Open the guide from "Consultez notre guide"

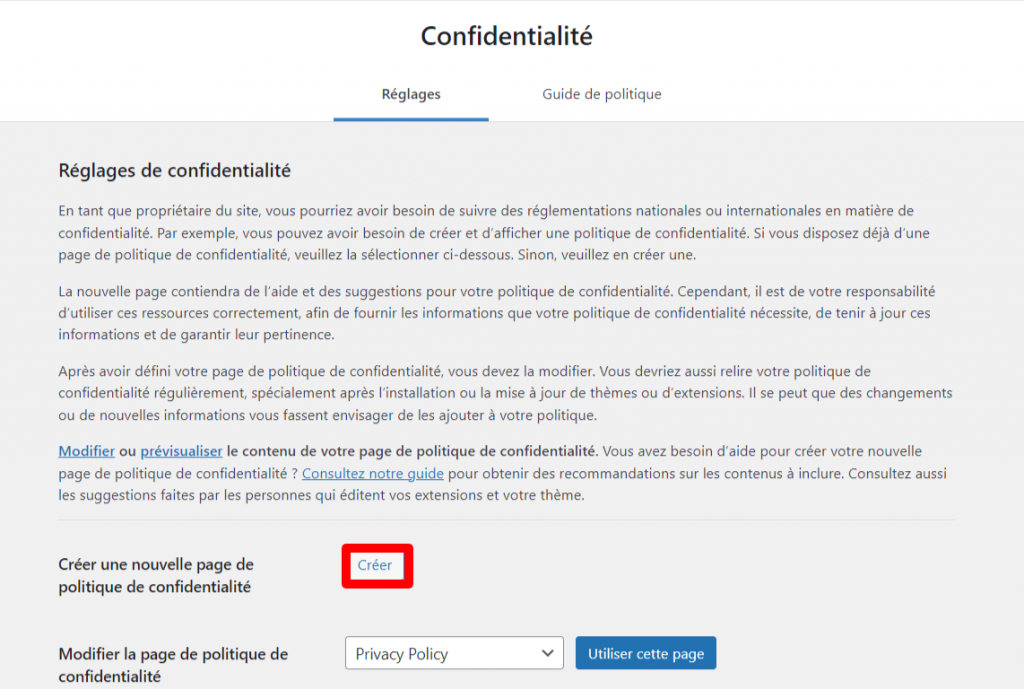pyautogui.click(x=373, y=473)
